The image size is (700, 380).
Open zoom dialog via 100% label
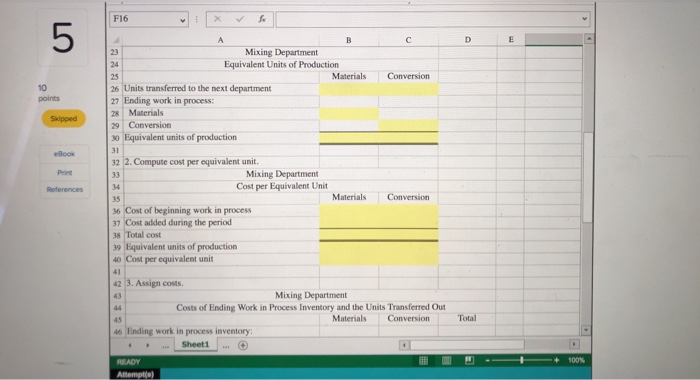[576, 360]
